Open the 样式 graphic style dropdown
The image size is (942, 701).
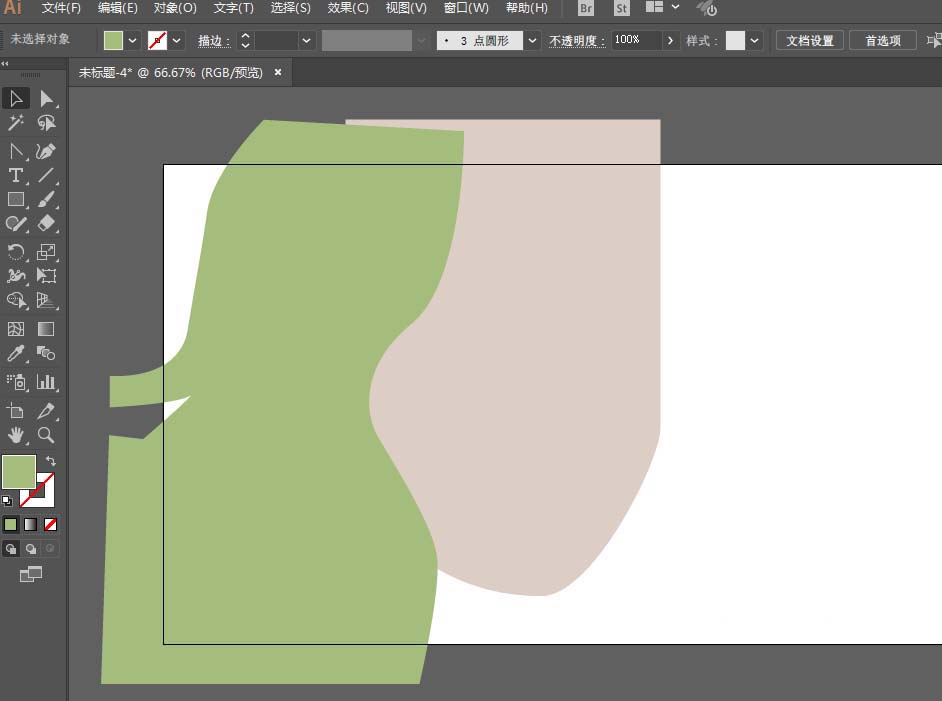[755, 40]
